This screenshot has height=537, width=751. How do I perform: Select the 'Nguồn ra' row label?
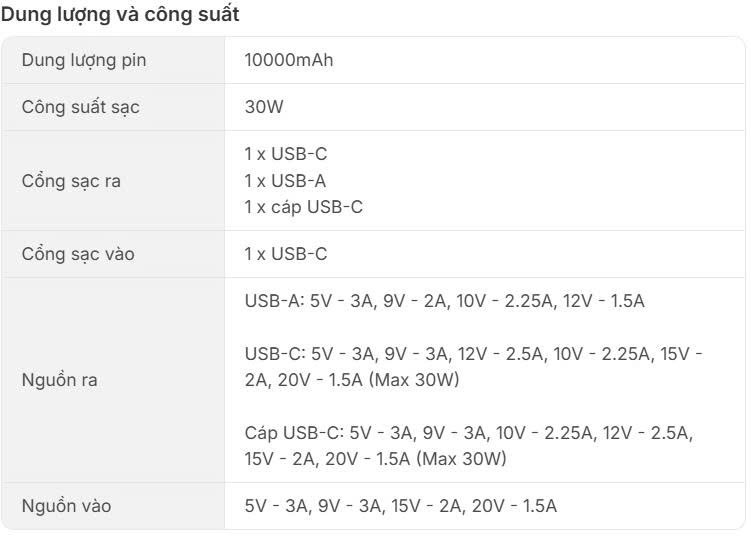tap(60, 380)
